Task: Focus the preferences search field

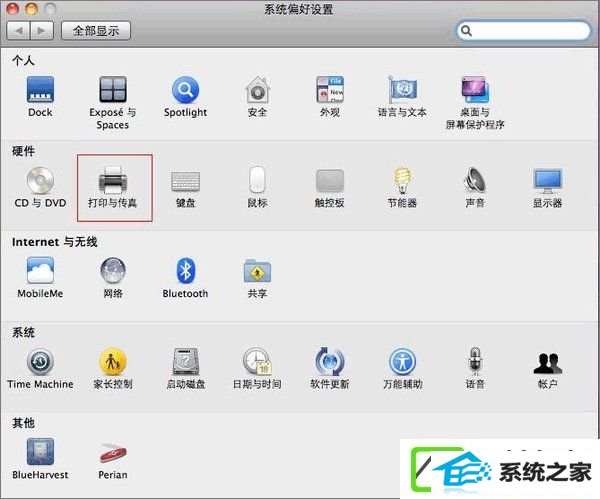Action: tap(523, 30)
